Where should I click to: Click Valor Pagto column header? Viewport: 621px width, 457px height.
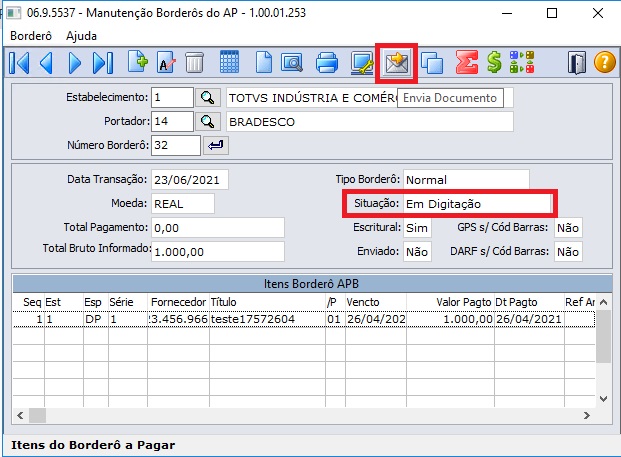[450, 302]
